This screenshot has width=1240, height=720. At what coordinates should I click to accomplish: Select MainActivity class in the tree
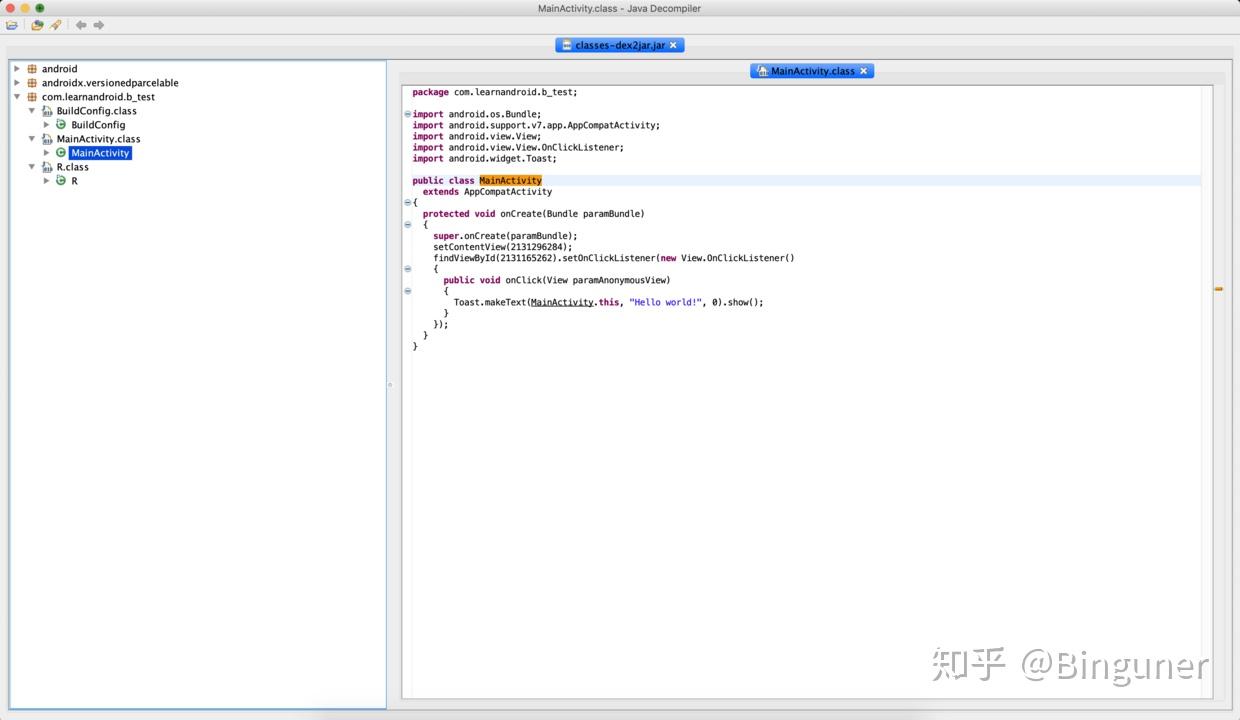coord(100,153)
